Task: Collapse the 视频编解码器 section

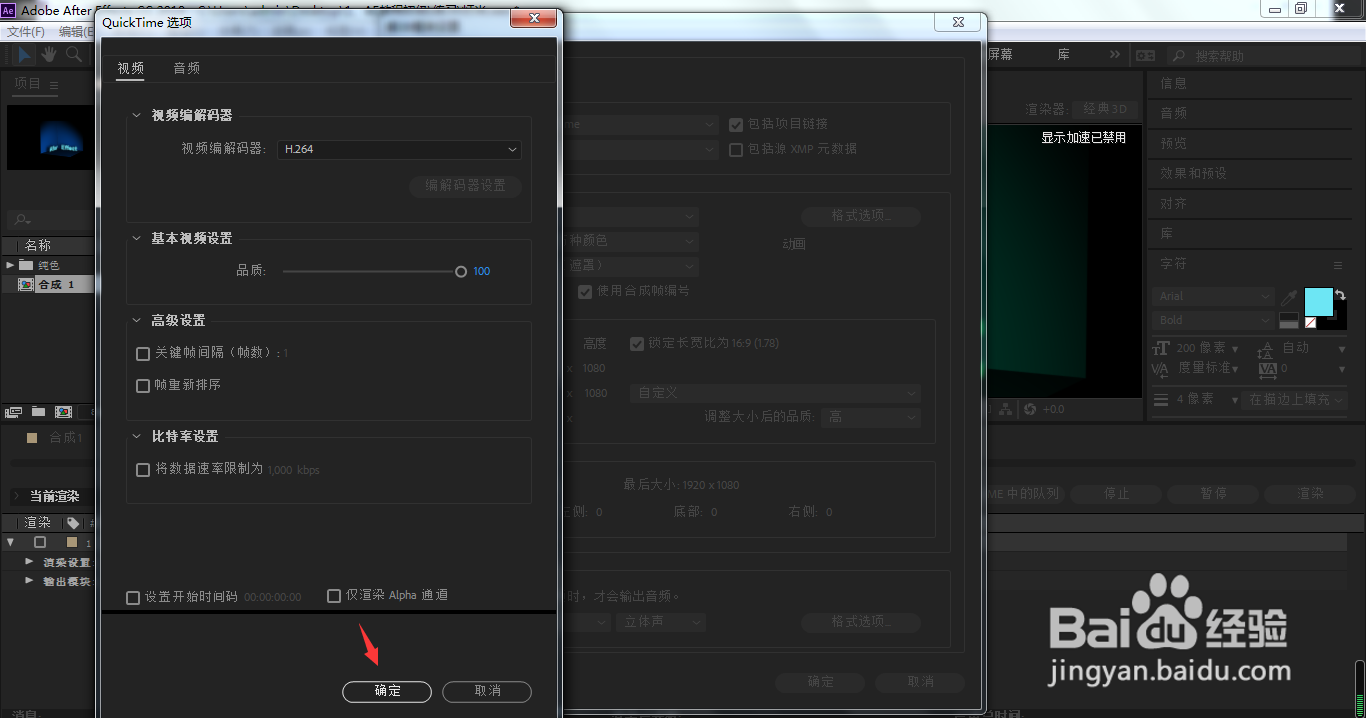Action: tap(137, 115)
